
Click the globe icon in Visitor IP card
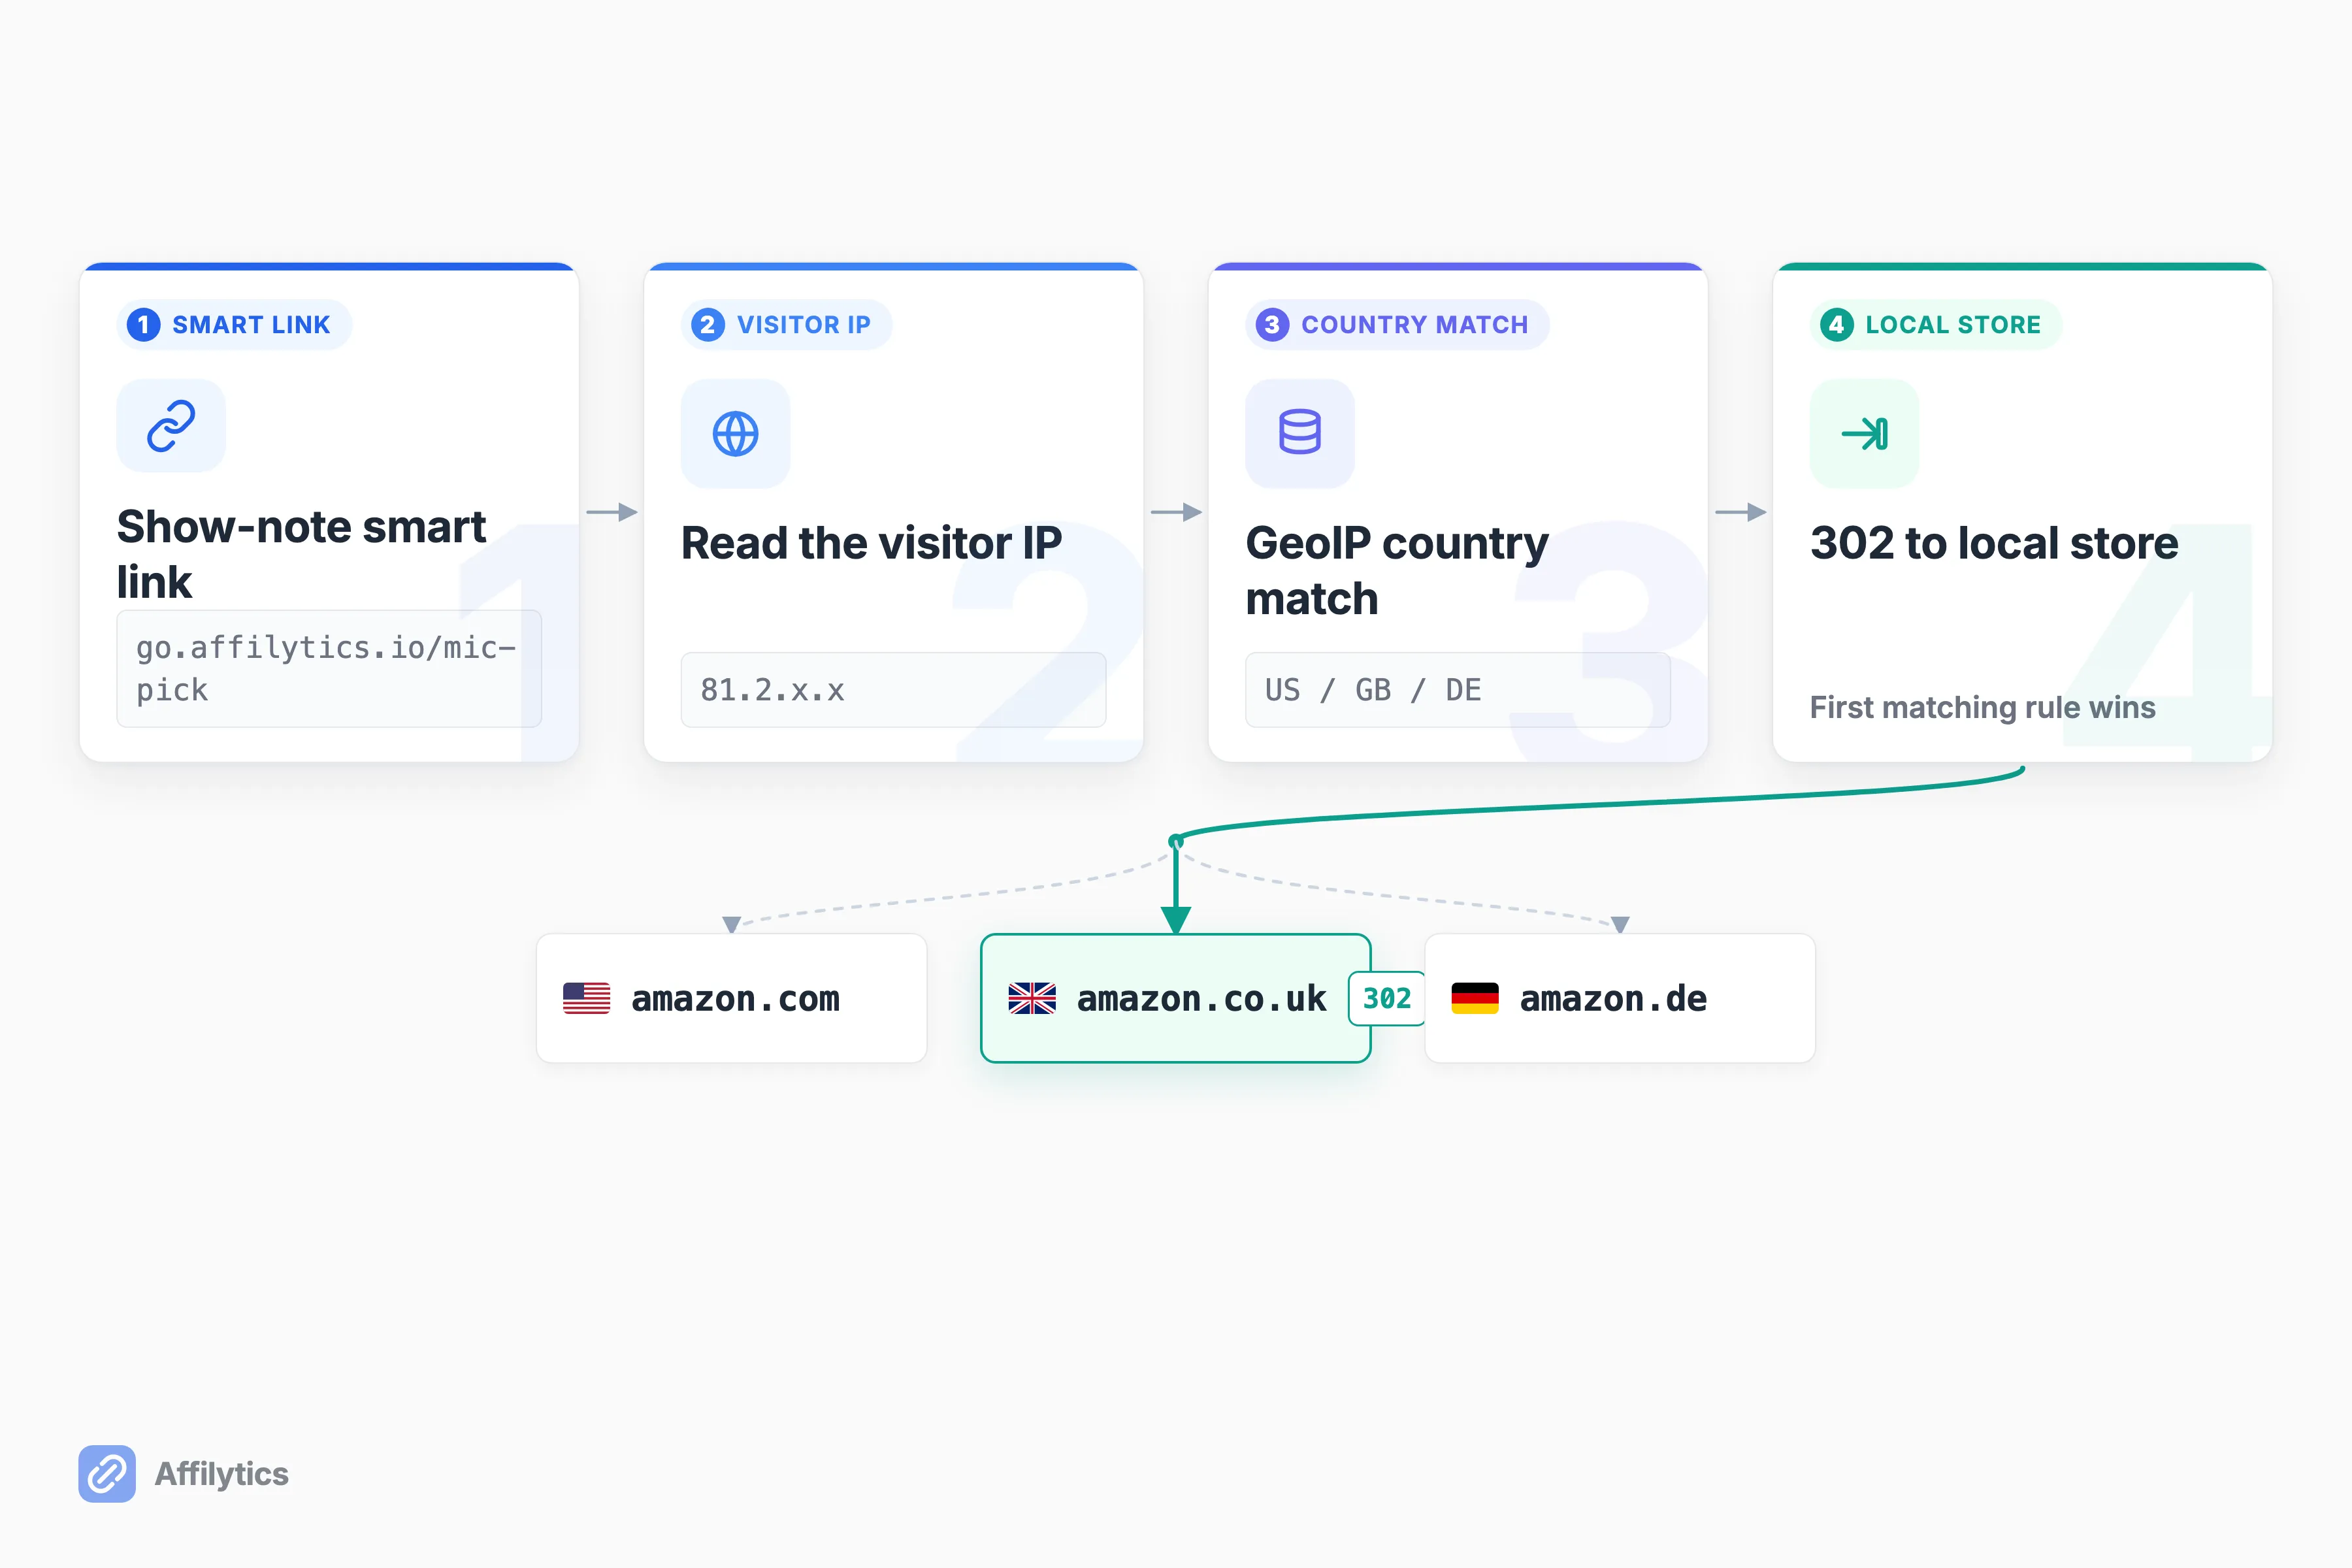coord(735,434)
